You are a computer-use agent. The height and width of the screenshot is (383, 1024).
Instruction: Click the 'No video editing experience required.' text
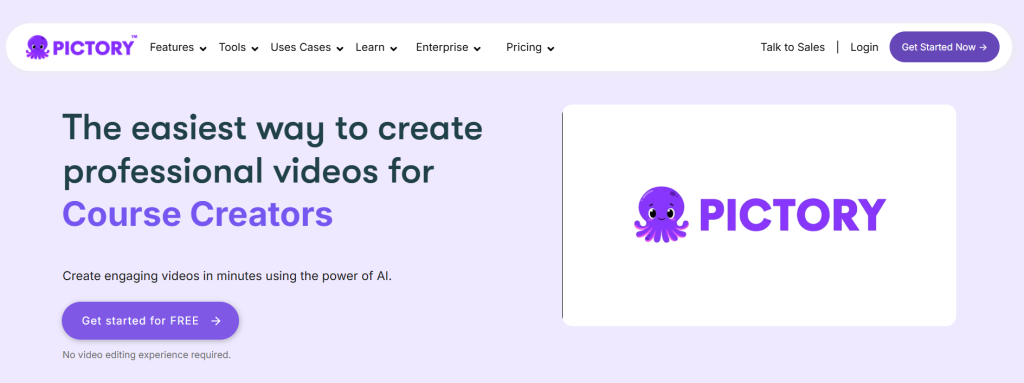tap(147, 356)
